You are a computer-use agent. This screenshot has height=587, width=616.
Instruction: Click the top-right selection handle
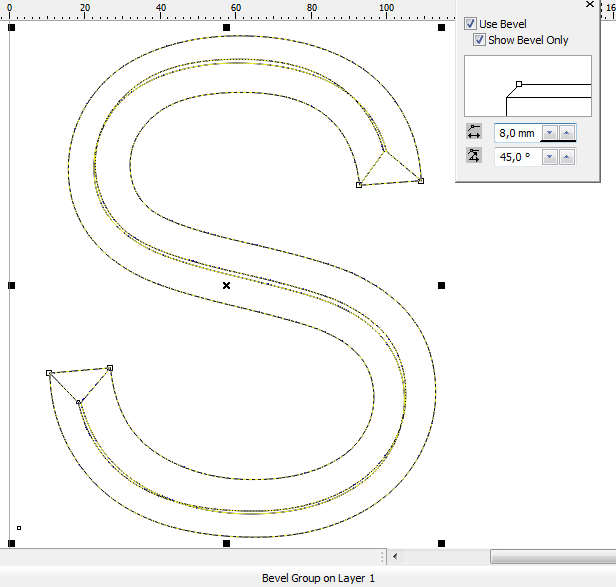click(x=442, y=28)
